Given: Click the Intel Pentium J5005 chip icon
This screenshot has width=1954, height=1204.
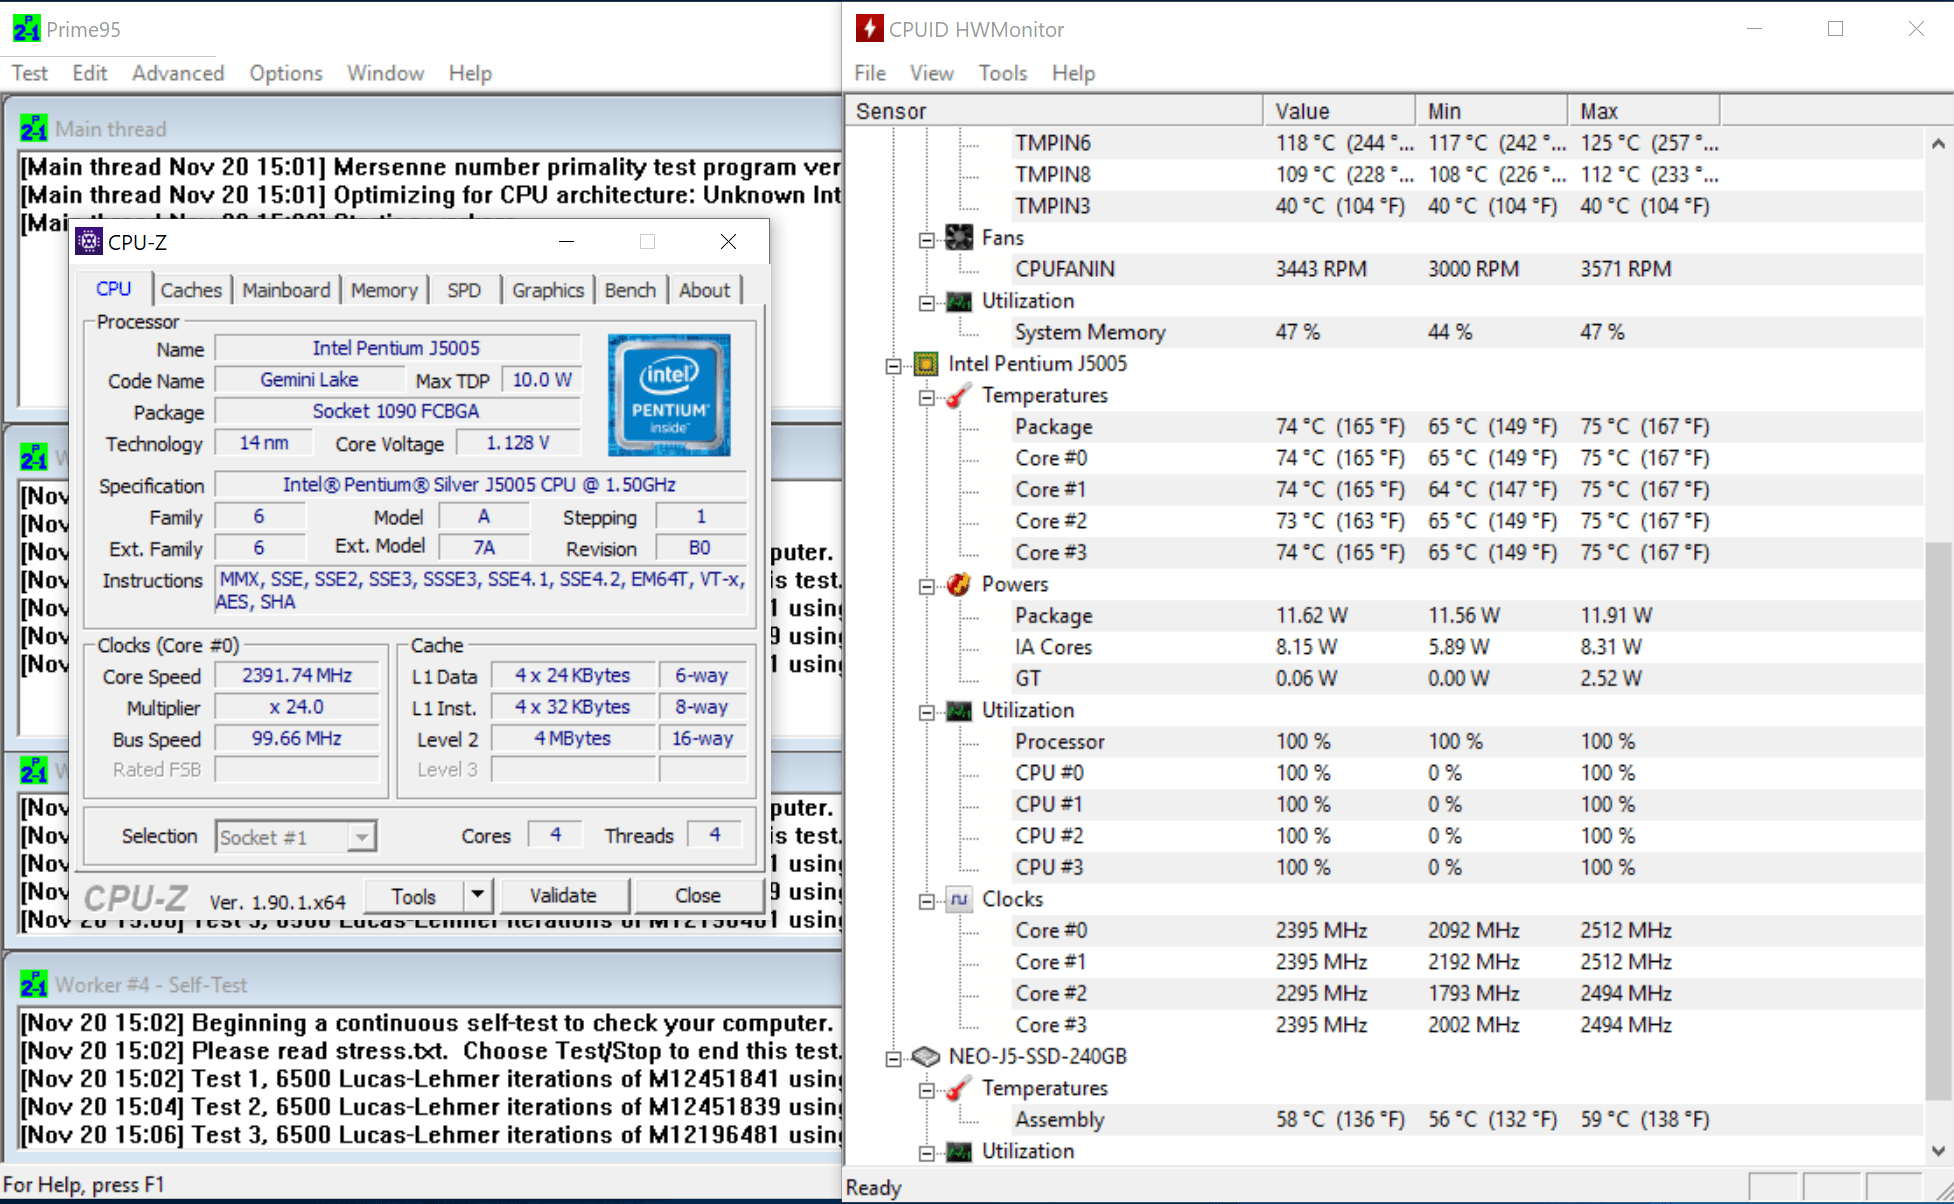Looking at the screenshot, I should click(x=926, y=363).
